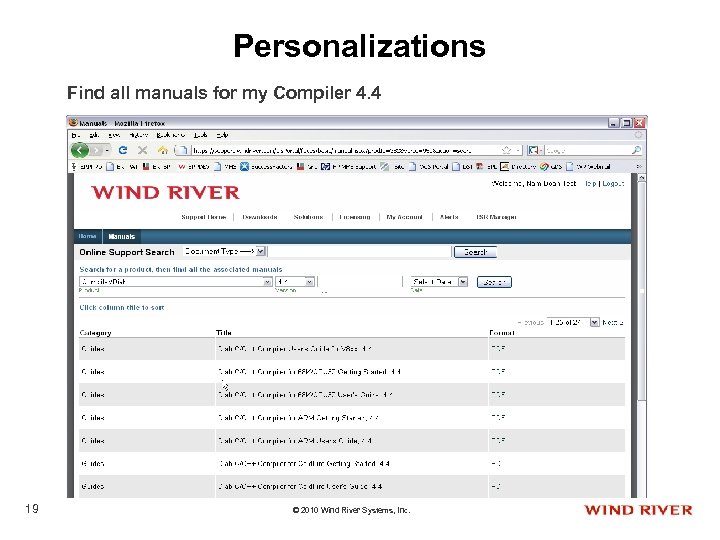The height and width of the screenshot is (540, 720).
Task: Click the Search button
Action: tap(475, 252)
